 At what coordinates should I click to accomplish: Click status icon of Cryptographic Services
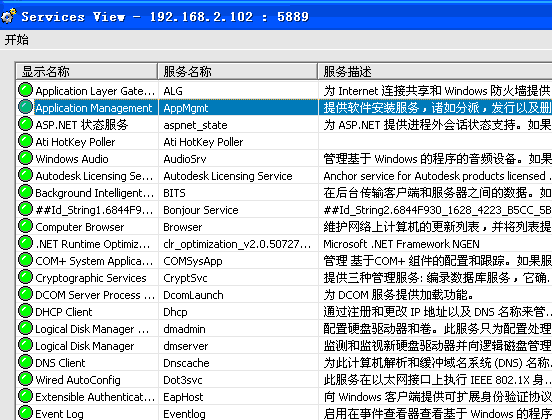coord(25,277)
